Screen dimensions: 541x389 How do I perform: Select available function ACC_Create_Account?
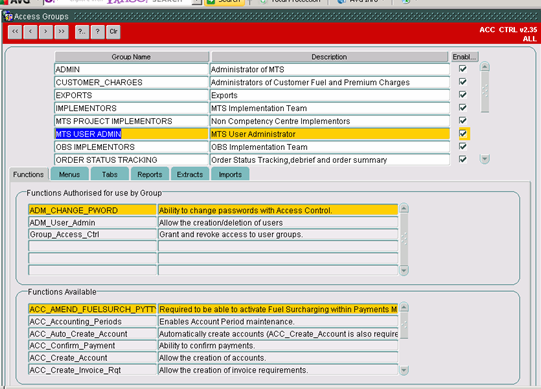coord(92,358)
